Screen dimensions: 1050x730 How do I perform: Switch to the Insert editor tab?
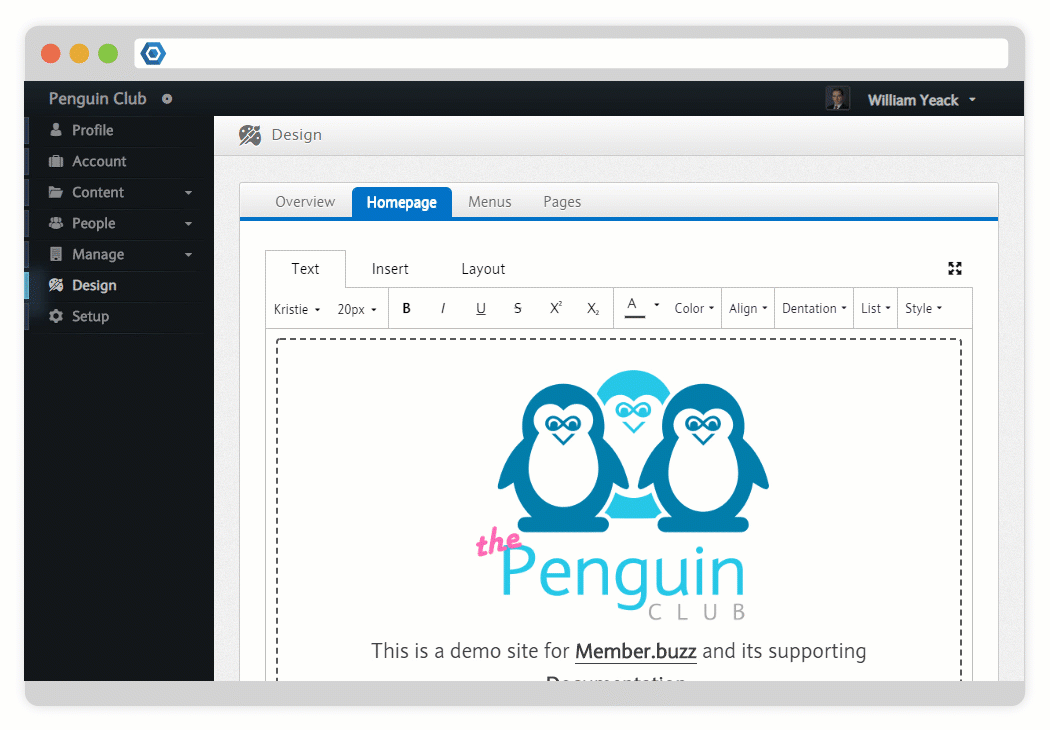(x=390, y=269)
